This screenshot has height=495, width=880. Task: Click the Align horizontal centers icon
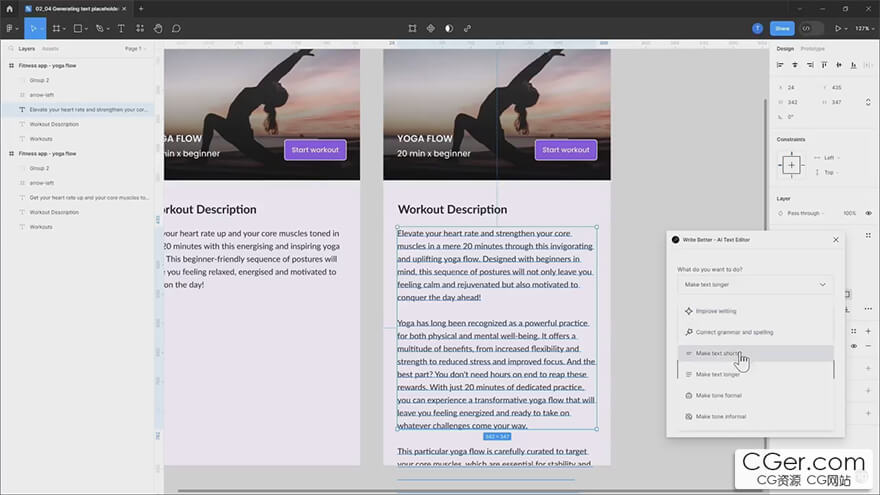[x=795, y=65]
